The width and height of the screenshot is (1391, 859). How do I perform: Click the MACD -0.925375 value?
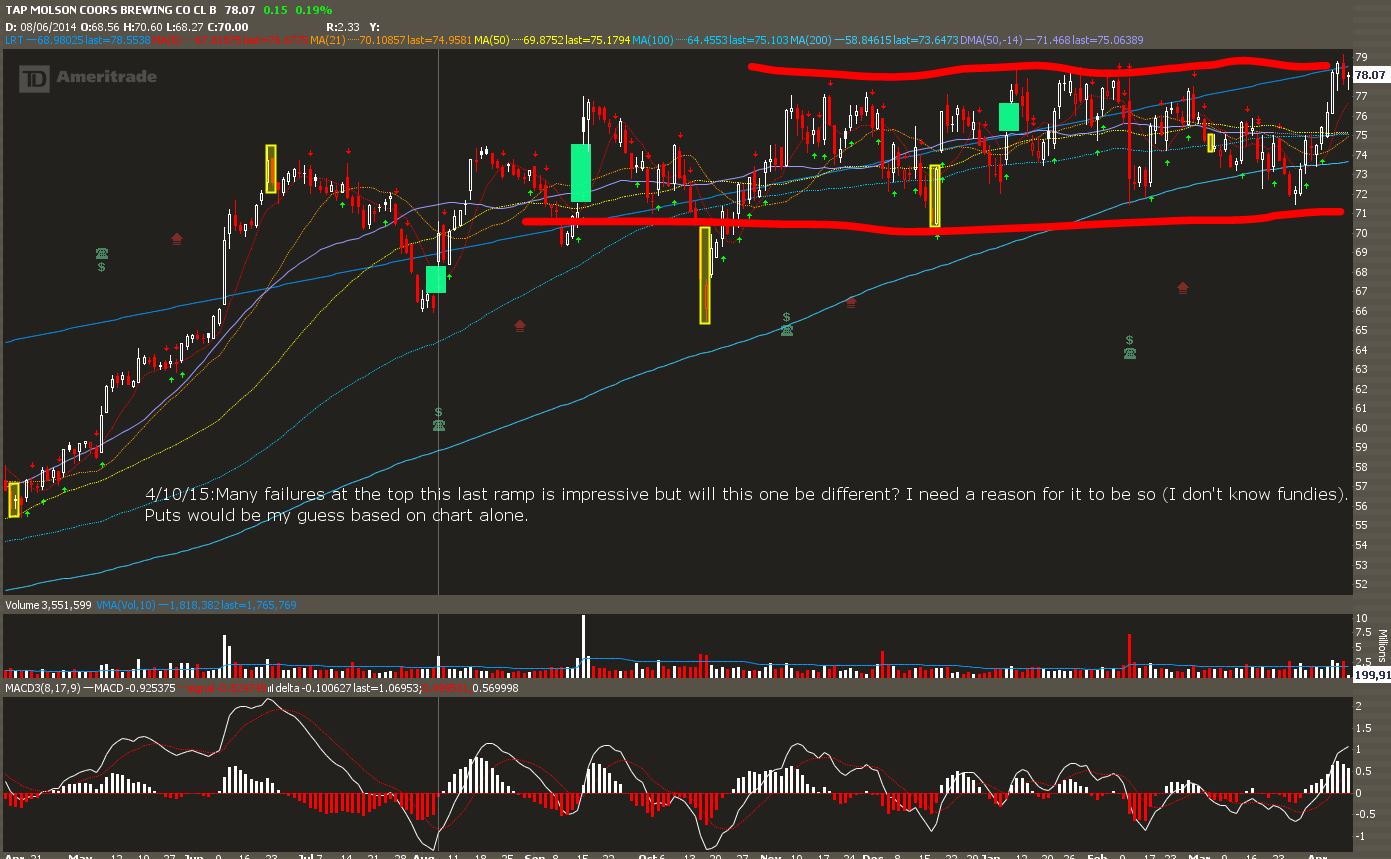pyautogui.click(x=136, y=688)
